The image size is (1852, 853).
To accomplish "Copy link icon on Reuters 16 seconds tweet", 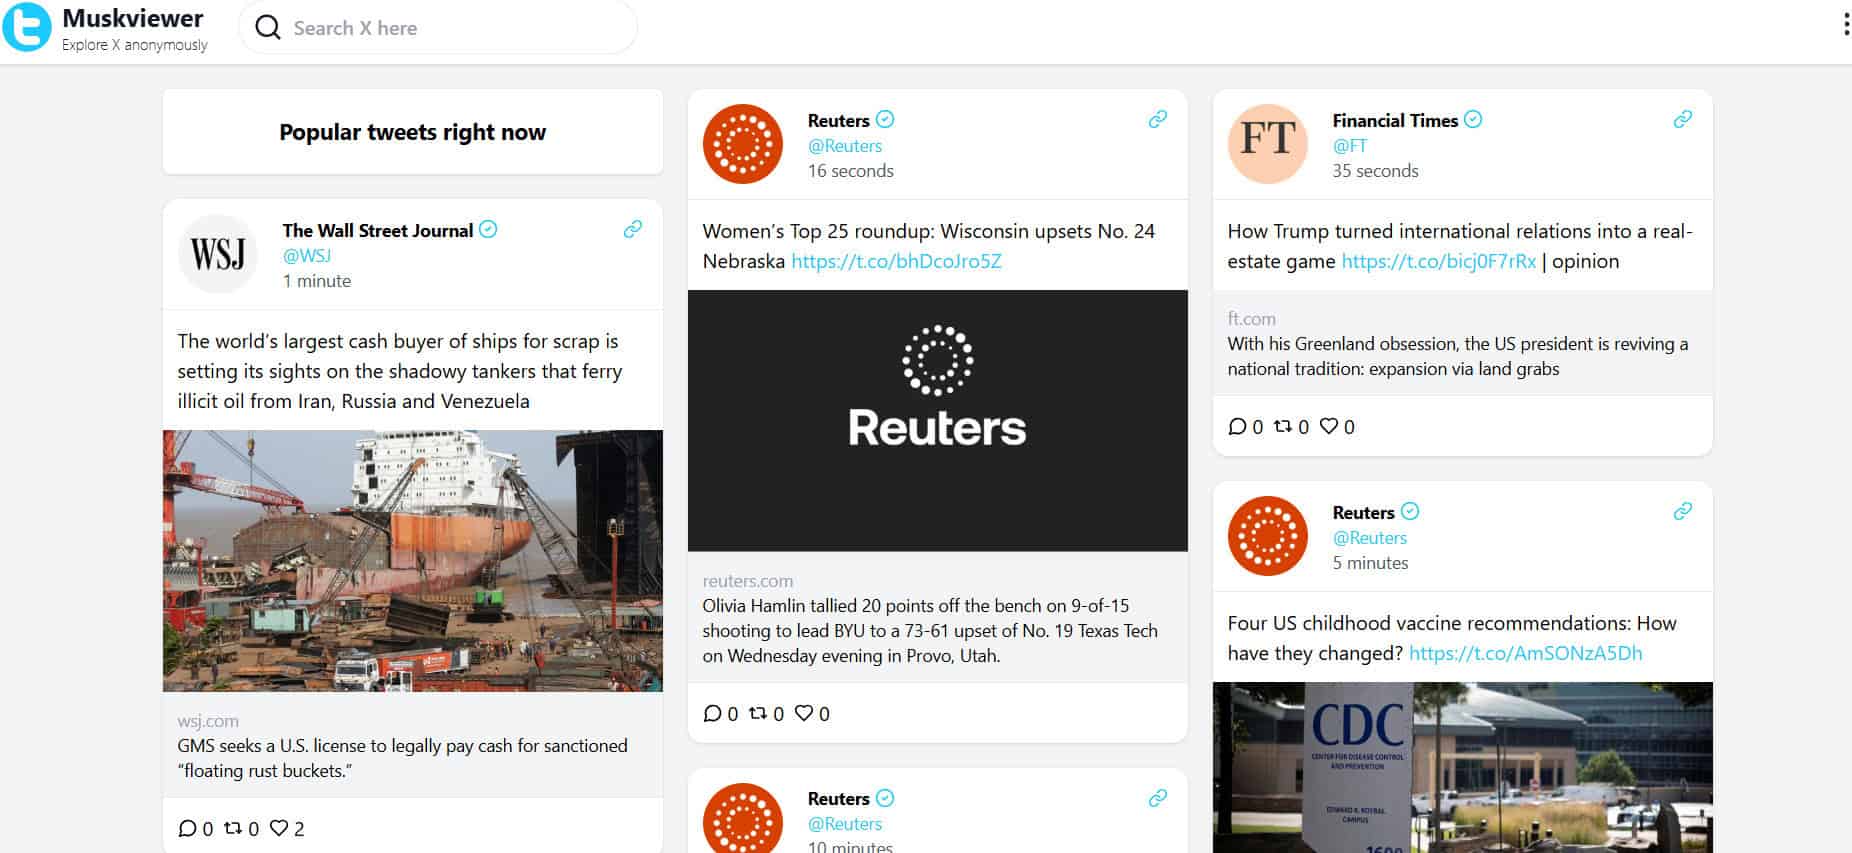I will pos(1158,119).
